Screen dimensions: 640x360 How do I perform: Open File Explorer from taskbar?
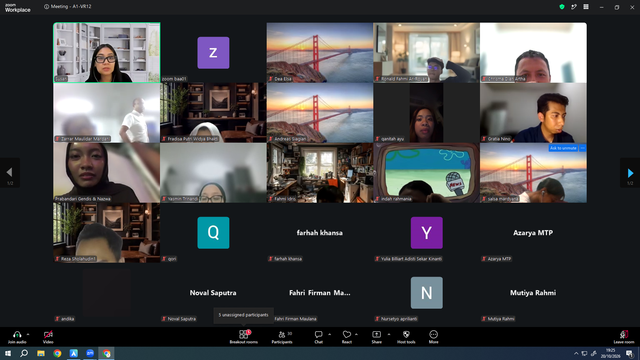point(41,353)
